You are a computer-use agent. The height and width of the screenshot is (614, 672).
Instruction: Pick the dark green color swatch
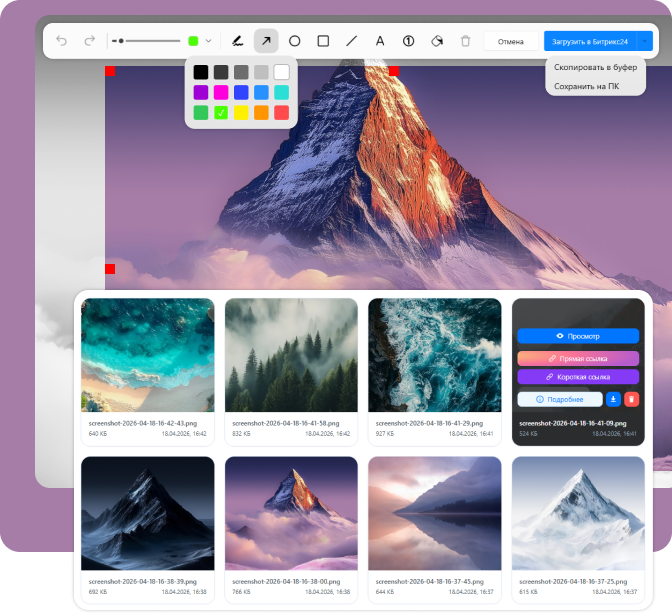(x=201, y=113)
